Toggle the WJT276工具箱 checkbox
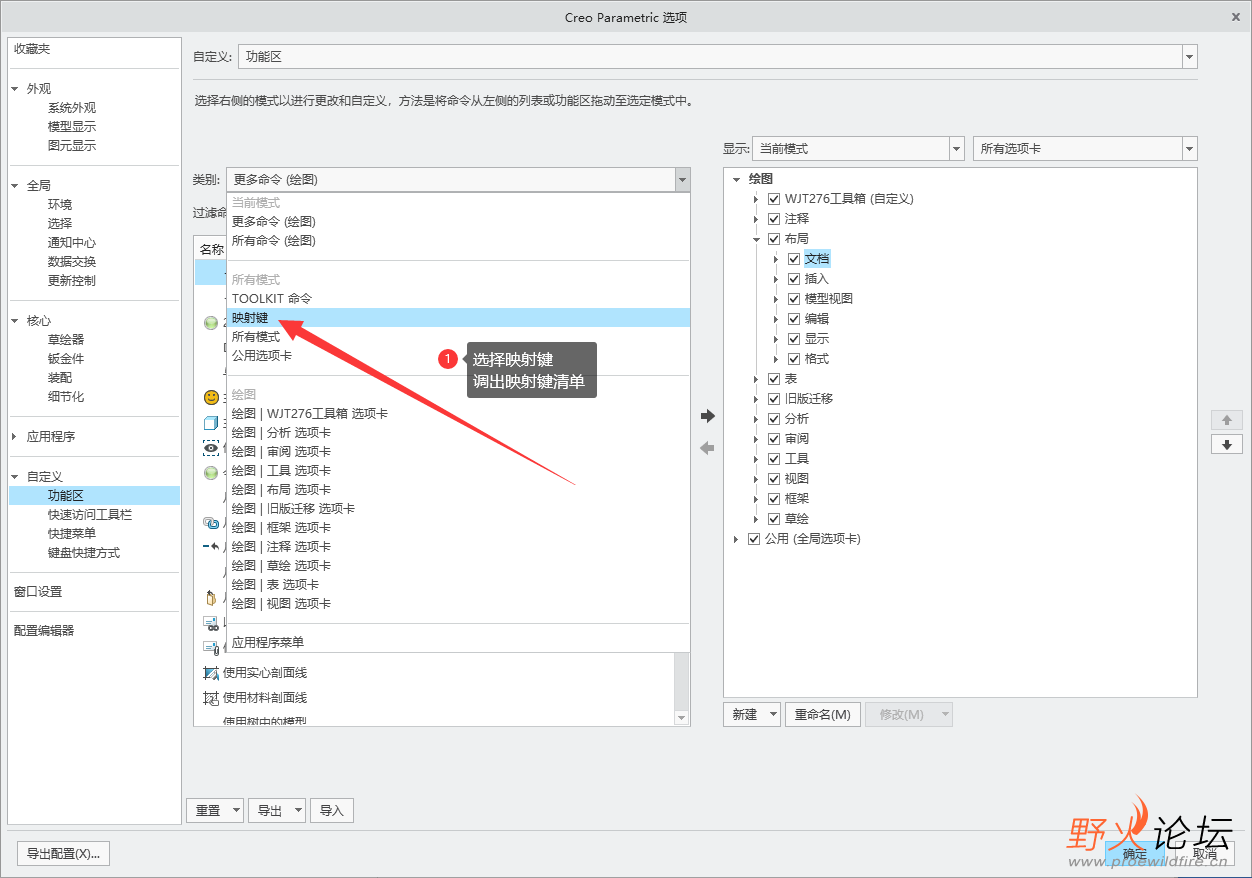Image resolution: width=1252 pixels, height=878 pixels. (774, 199)
